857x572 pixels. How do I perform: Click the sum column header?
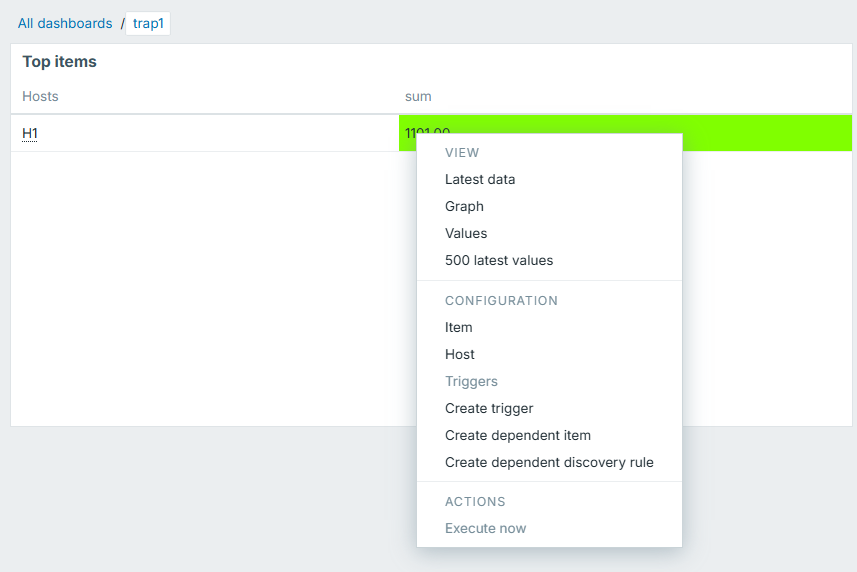pyautogui.click(x=418, y=96)
